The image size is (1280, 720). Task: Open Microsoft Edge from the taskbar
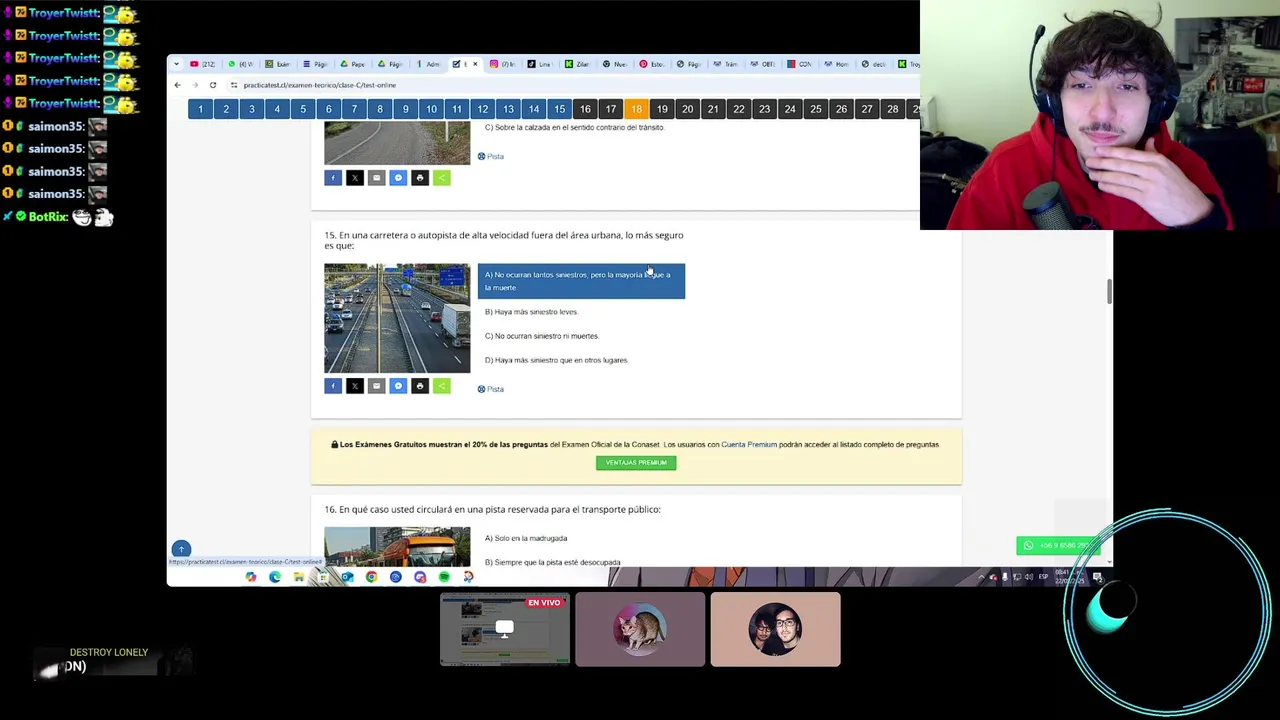pyautogui.click(x=275, y=577)
